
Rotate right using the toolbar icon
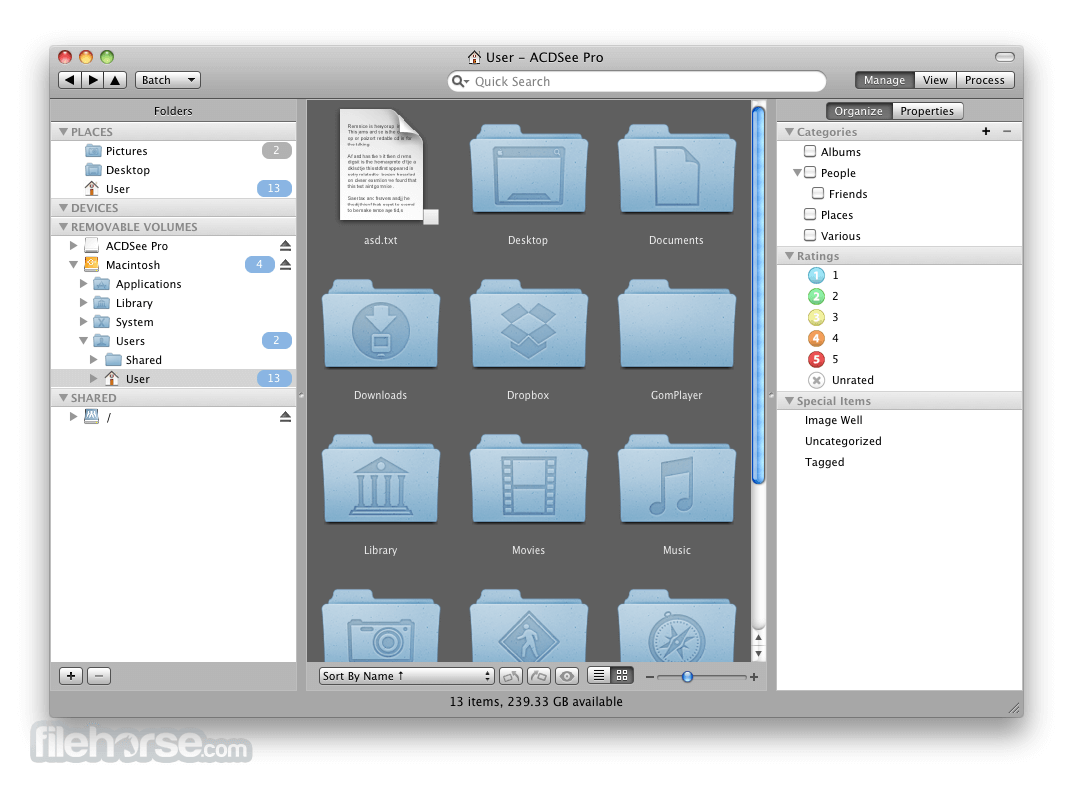[x=538, y=676]
